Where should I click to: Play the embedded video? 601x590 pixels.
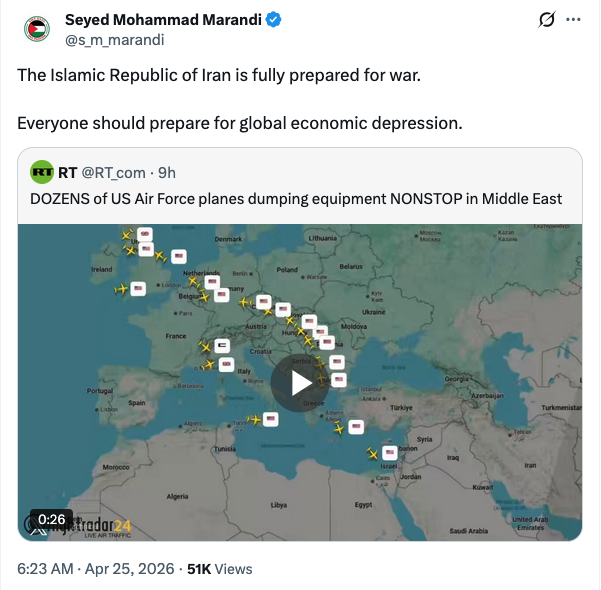click(300, 382)
